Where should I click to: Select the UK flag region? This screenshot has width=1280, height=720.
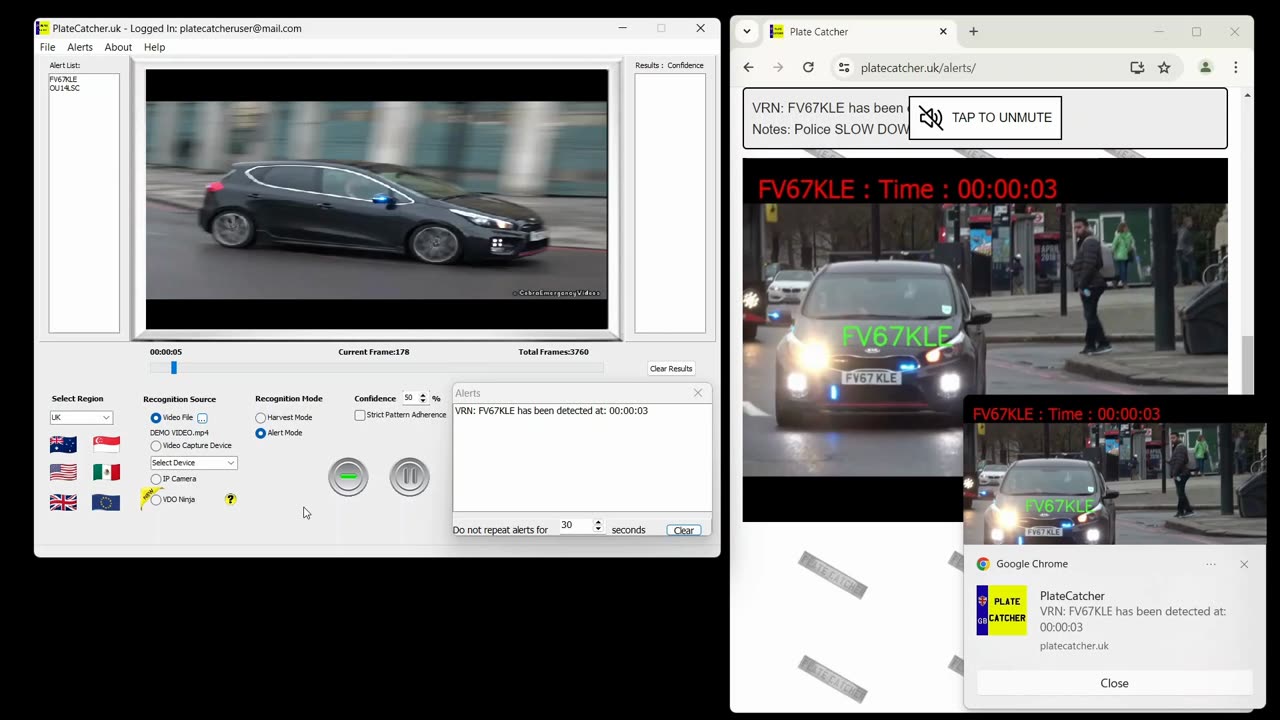coord(63,502)
